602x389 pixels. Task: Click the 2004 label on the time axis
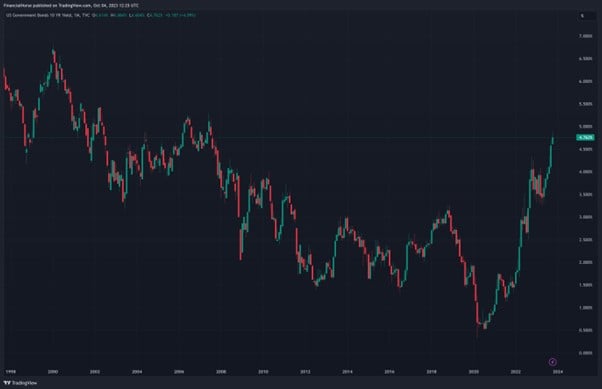[x=137, y=372]
